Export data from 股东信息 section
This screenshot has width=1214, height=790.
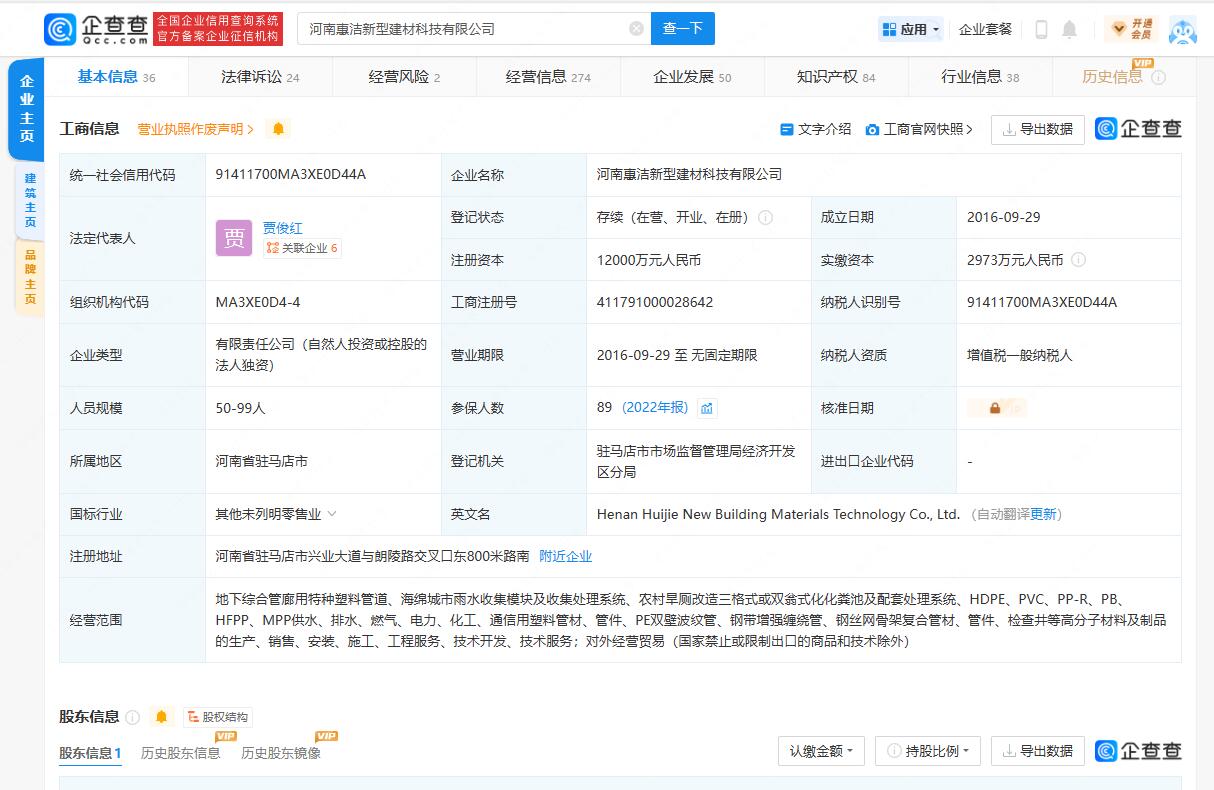(x=1038, y=751)
